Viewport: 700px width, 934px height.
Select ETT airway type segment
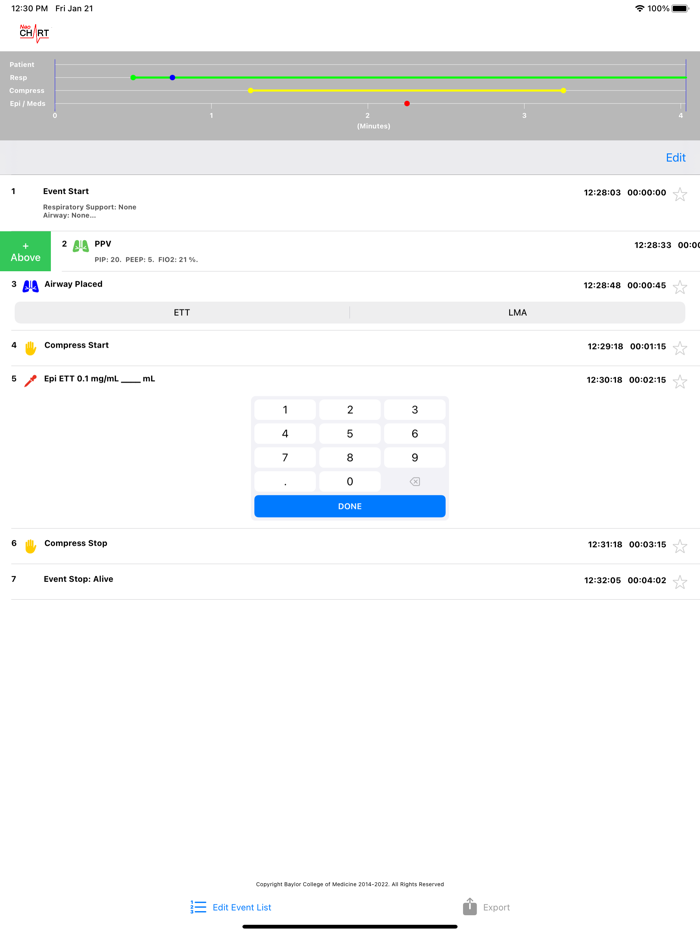pyautogui.click(x=182, y=312)
